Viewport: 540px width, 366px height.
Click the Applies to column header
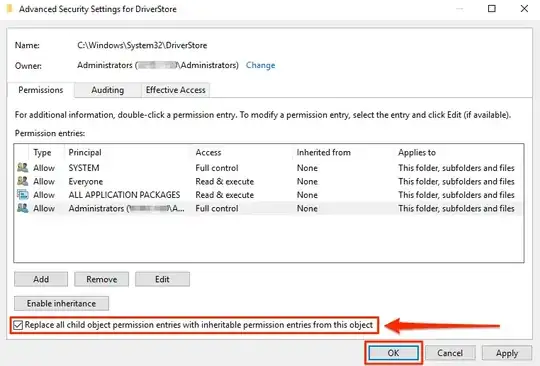417,152
